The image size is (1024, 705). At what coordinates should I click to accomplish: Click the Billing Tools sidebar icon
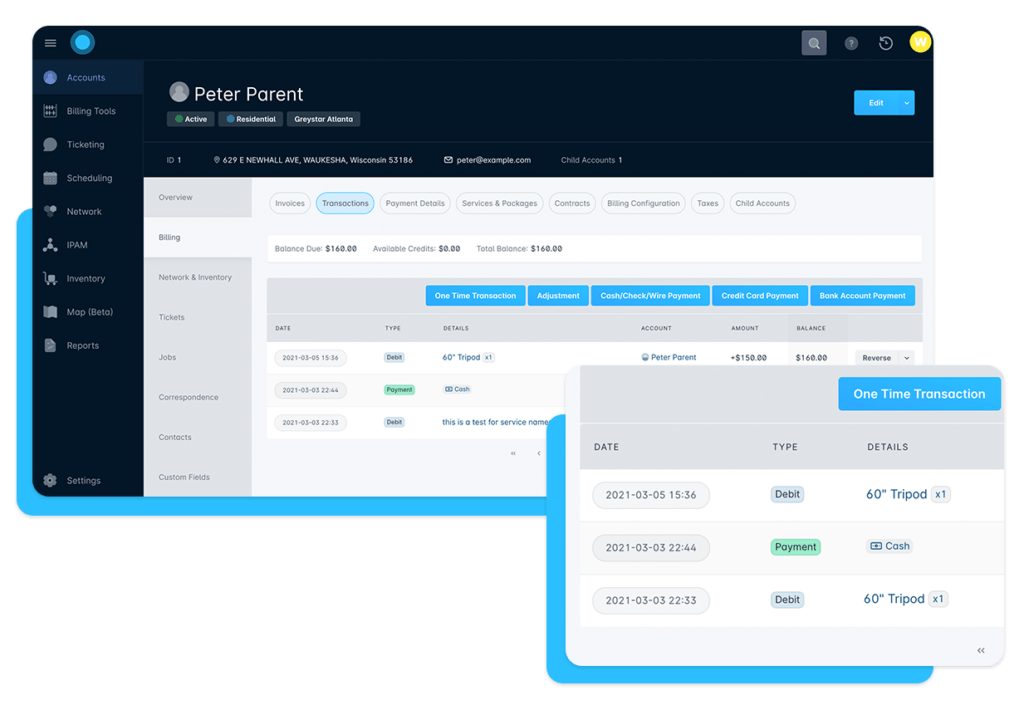pos(50,111)
